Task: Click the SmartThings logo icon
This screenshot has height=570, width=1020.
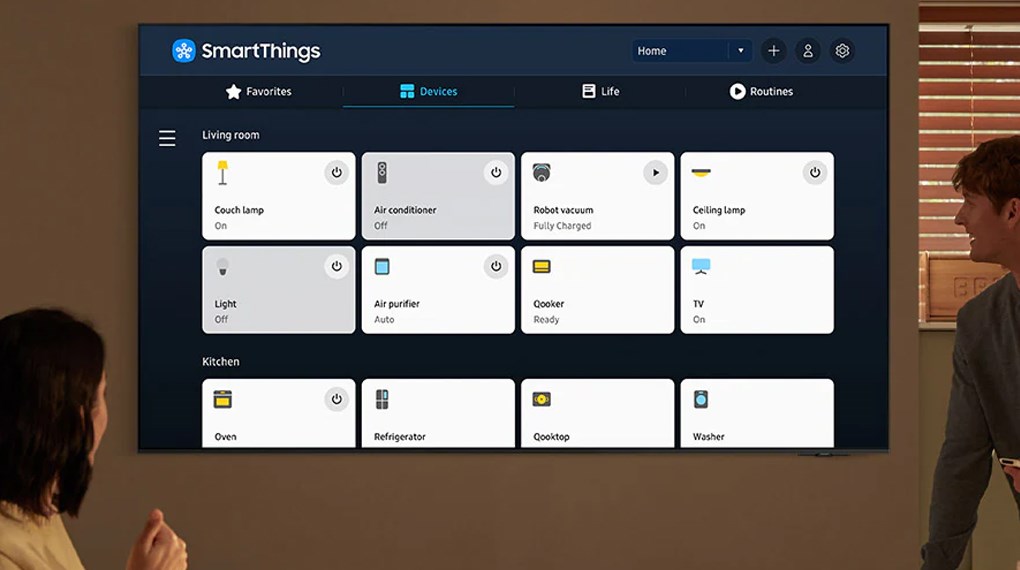Action: (x=184, y=51)
